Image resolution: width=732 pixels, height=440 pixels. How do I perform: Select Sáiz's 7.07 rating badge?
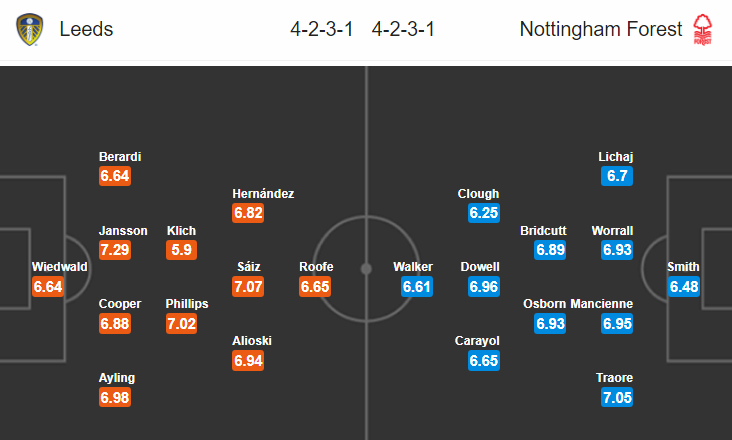[248, 286]
